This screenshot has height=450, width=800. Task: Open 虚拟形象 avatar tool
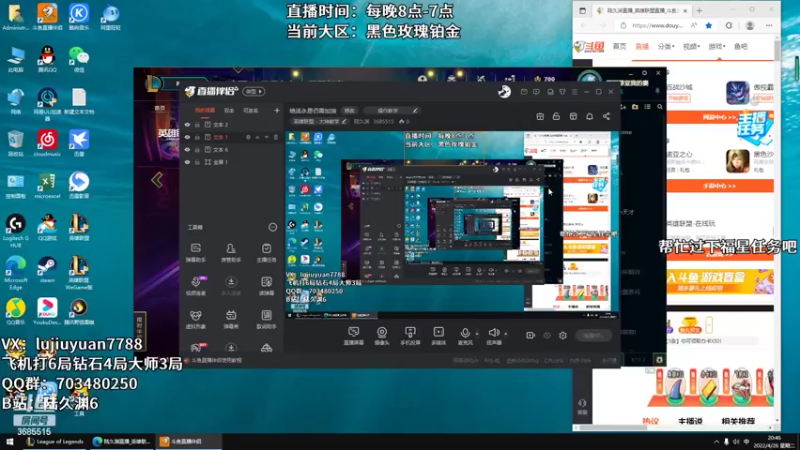point(195,319)
